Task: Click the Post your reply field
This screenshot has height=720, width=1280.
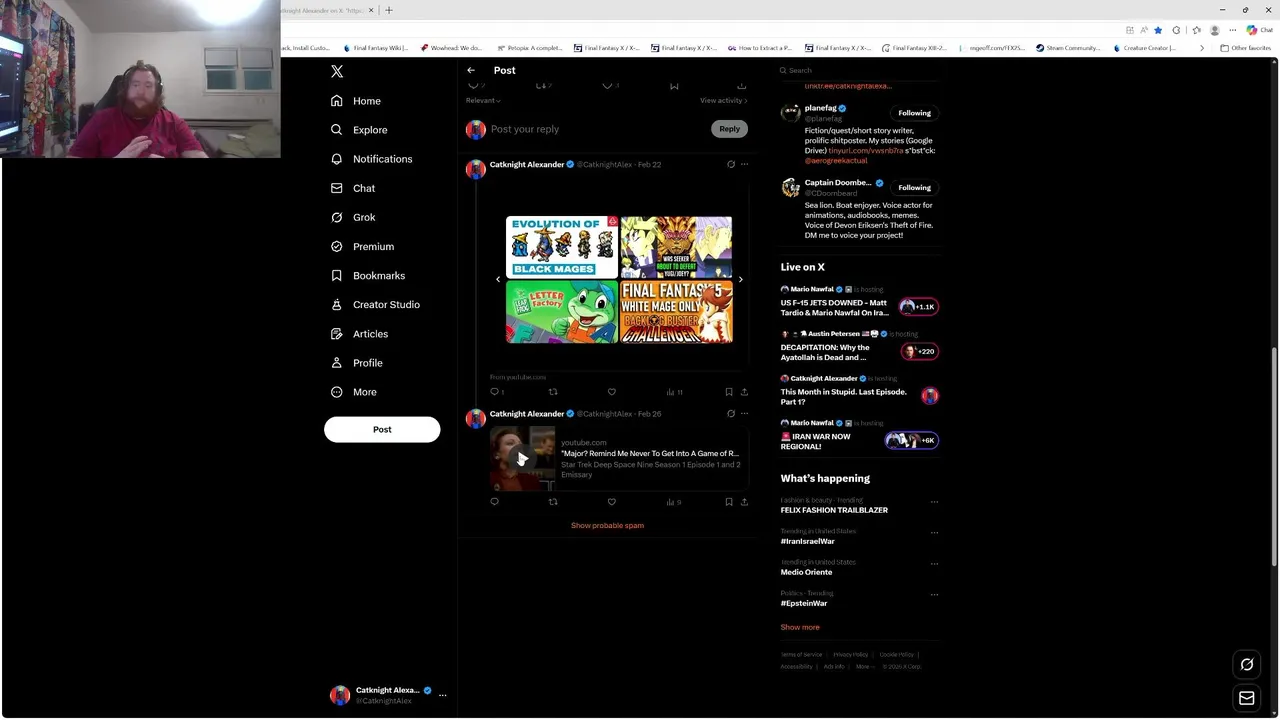Action: pos(596,129)
